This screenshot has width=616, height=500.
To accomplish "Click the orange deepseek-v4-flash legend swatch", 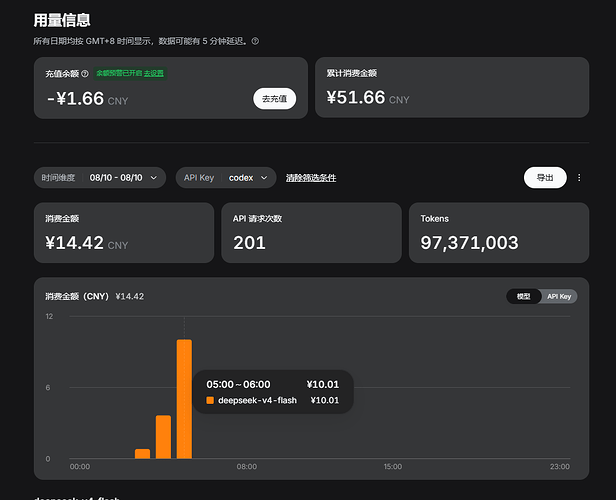I will [210, 400].
